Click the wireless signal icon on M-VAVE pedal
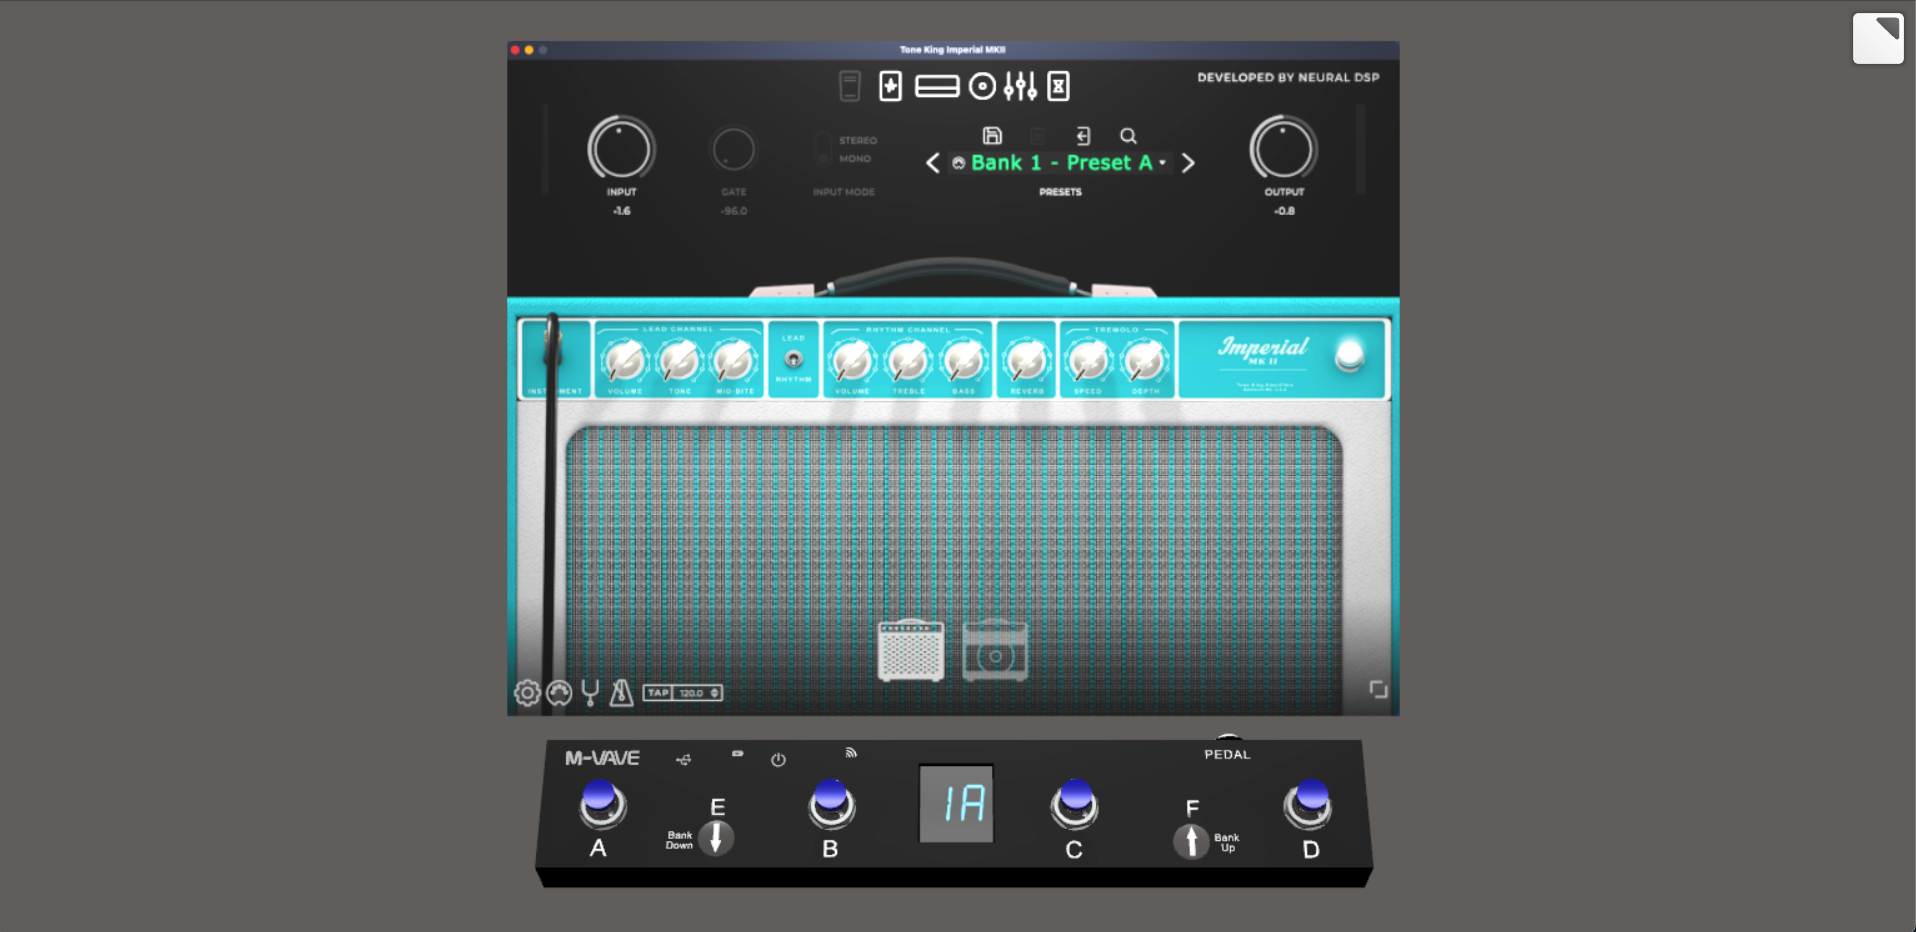 tap(851, 752)
